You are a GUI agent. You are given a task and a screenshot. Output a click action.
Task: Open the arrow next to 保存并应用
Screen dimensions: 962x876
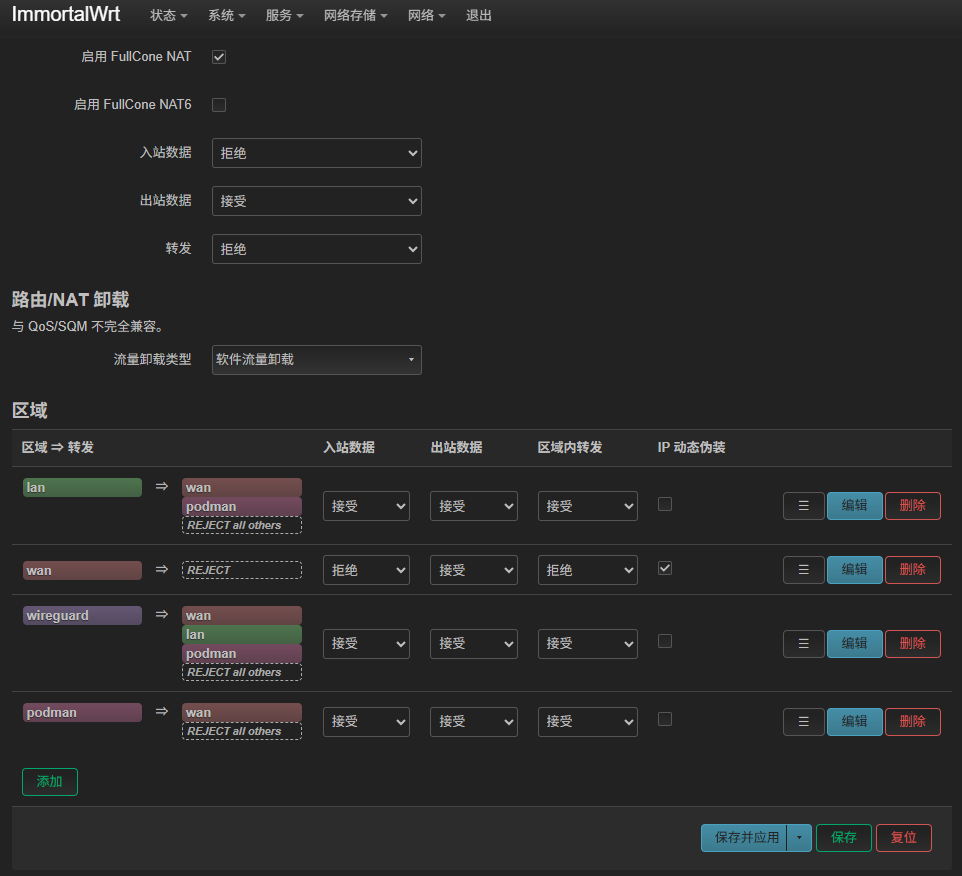799,838
